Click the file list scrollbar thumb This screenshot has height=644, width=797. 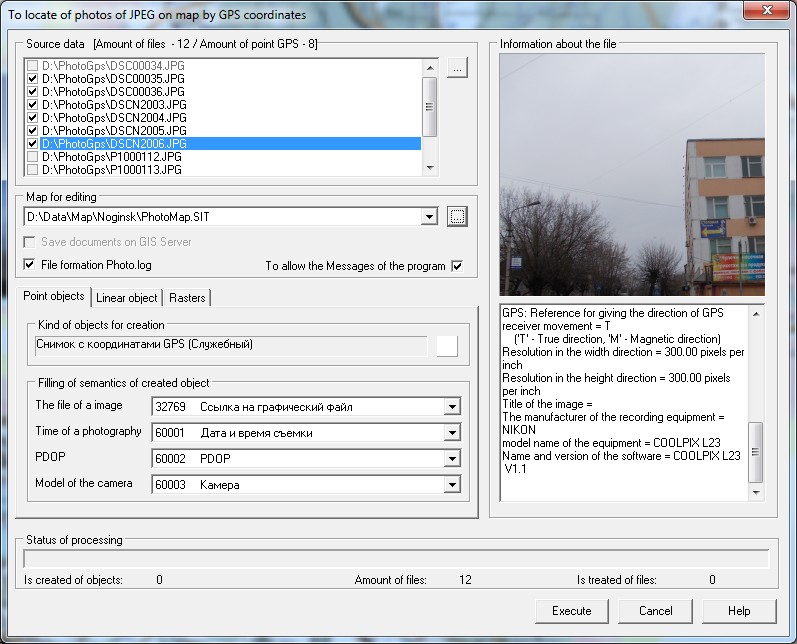point(430,107)
